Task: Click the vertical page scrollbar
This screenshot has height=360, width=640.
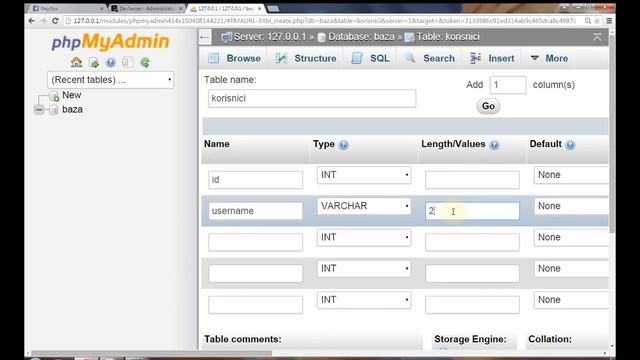Action: click(612, 133)
